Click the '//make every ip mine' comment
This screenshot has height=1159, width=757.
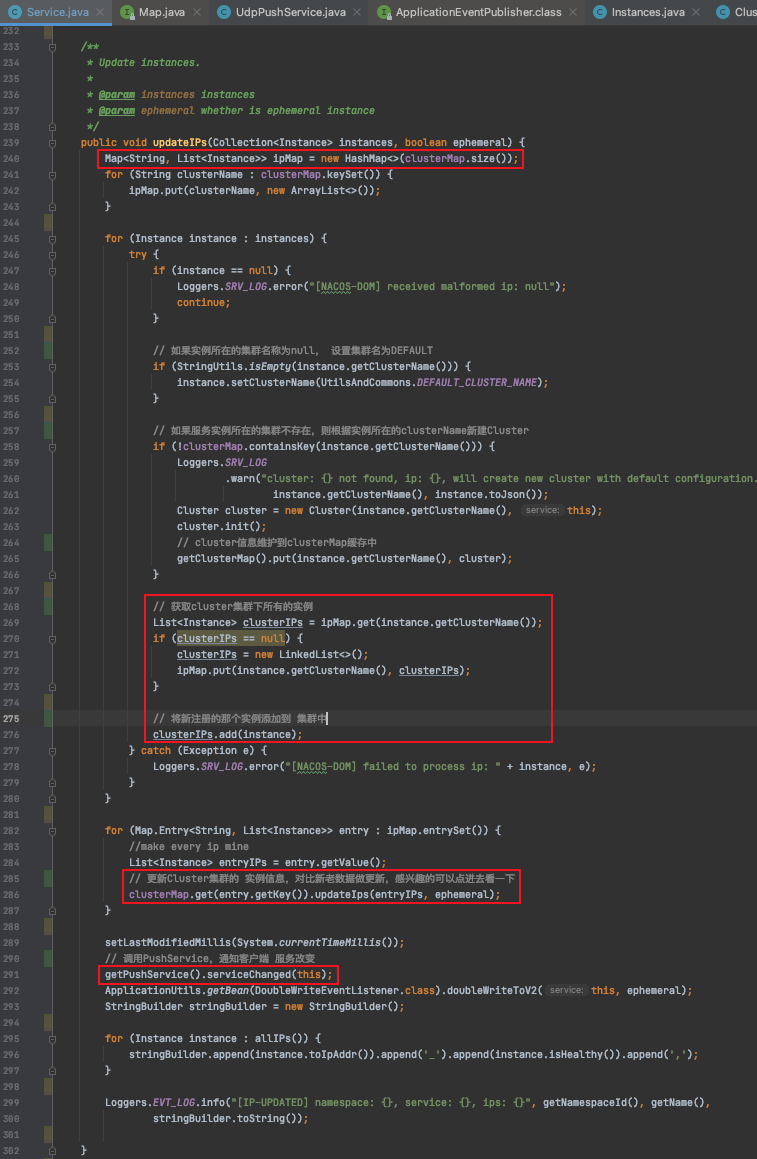189,846
